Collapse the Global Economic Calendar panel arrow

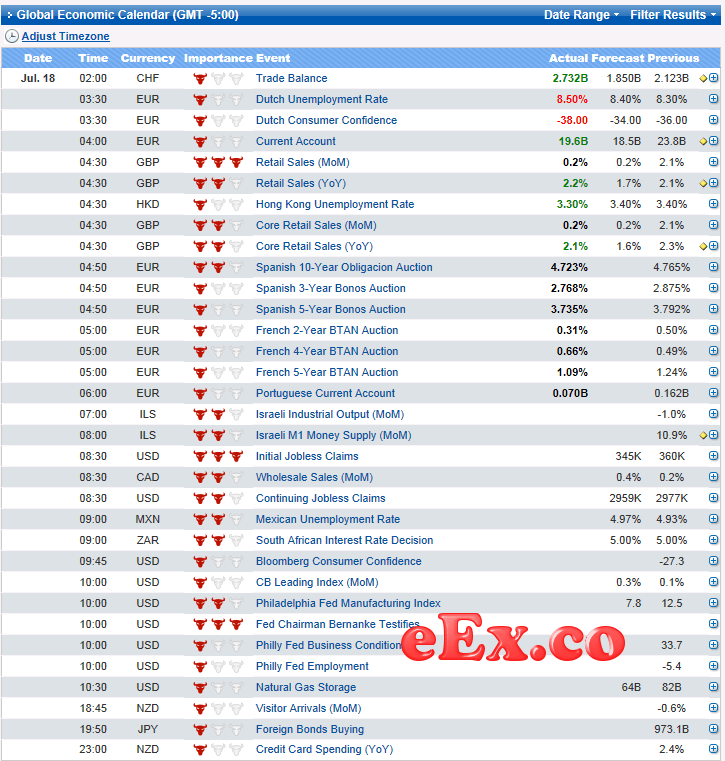tap(9, 15)
